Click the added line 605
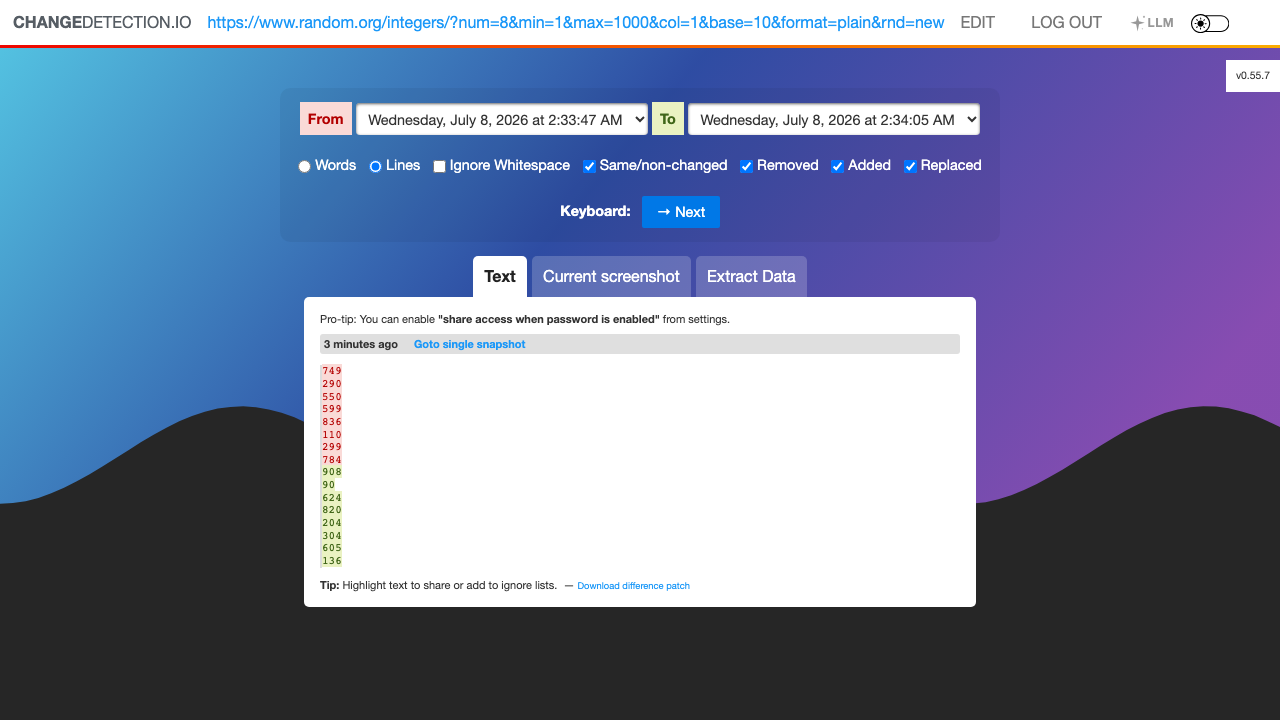1280x720 pixels. click(x=332, y=548)
